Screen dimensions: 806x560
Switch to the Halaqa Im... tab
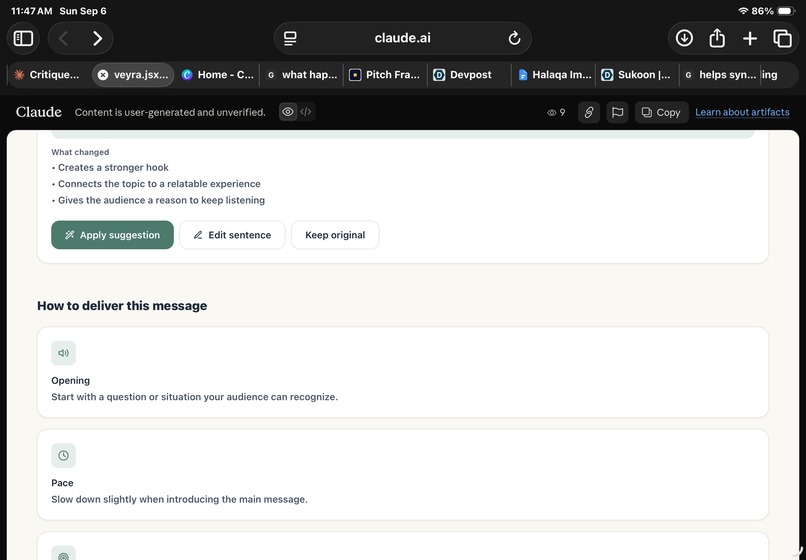[x=554, y=75]
